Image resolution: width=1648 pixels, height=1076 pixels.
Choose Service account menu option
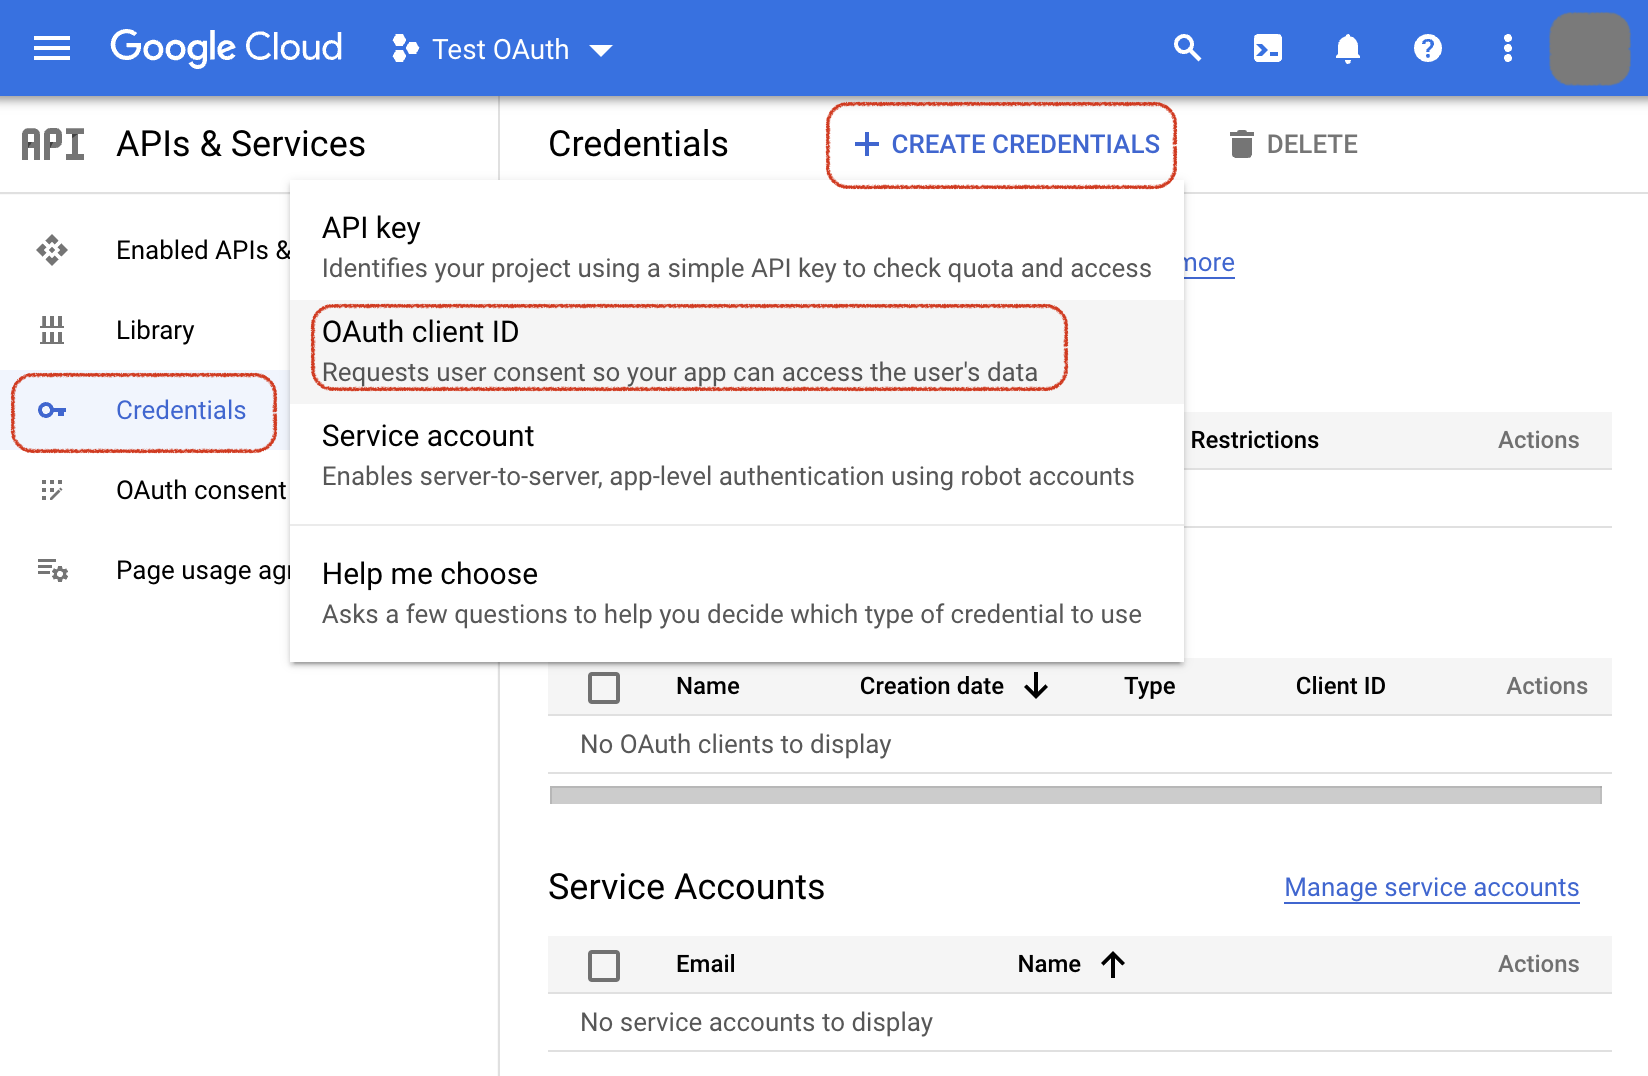click(737, 456)
